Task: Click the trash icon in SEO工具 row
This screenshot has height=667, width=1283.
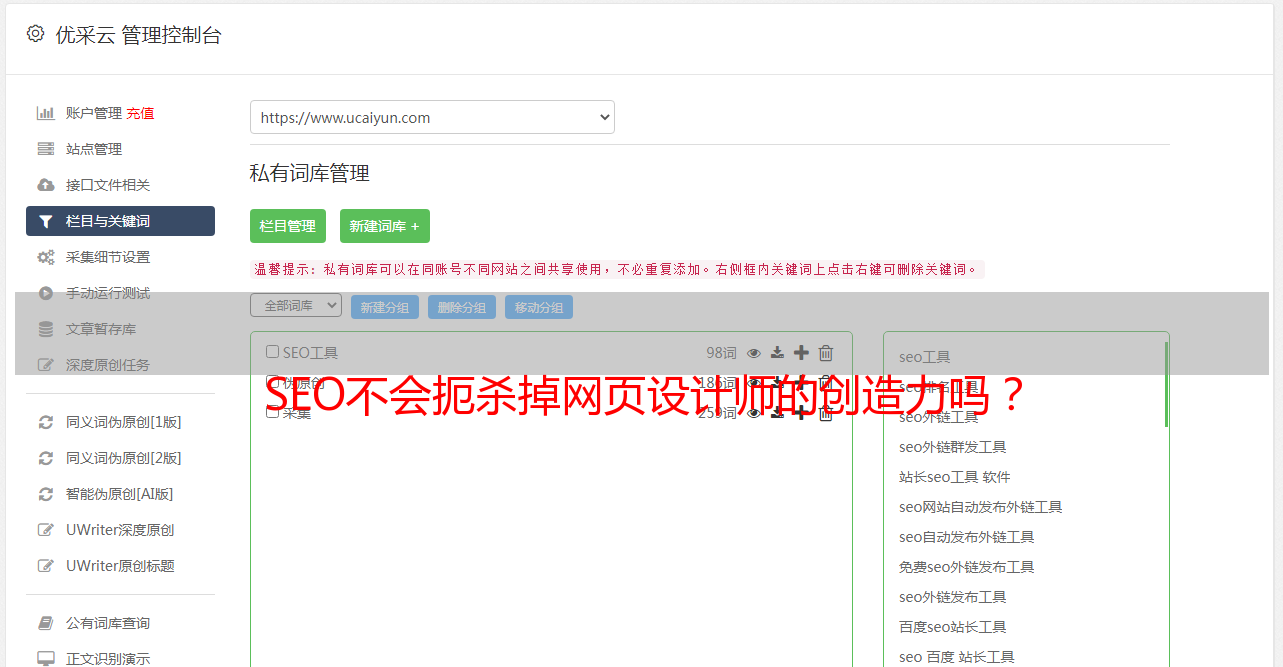Action: pyautogui.click(x=826, y=353)
